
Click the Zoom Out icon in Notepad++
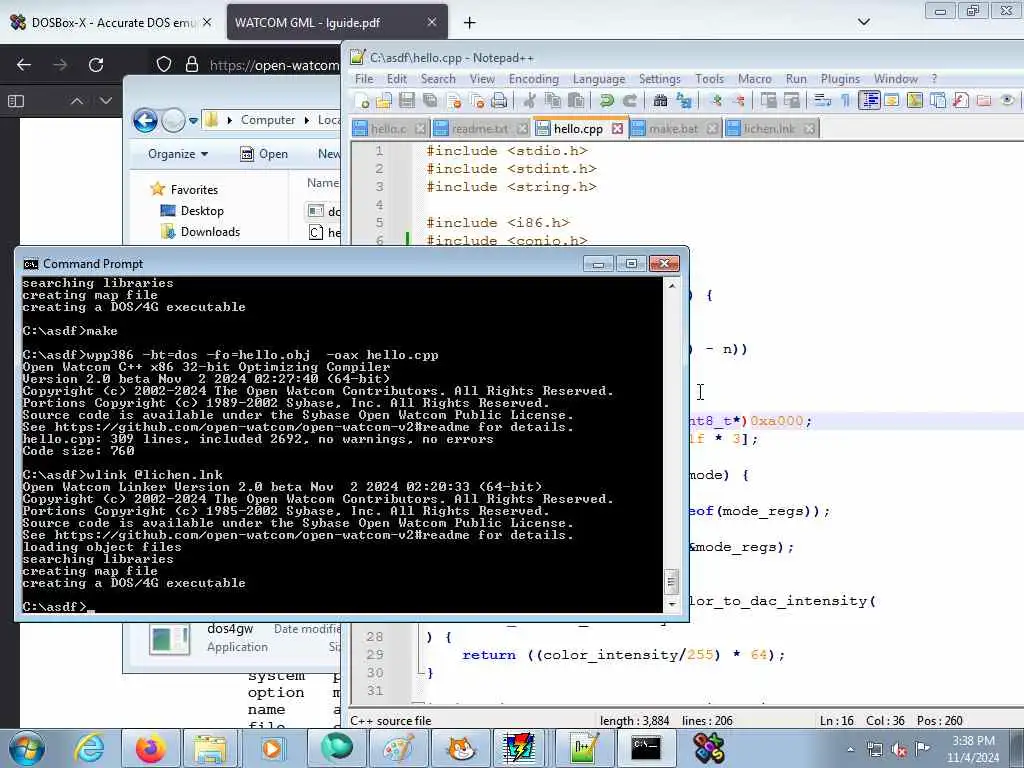point(739,100)
